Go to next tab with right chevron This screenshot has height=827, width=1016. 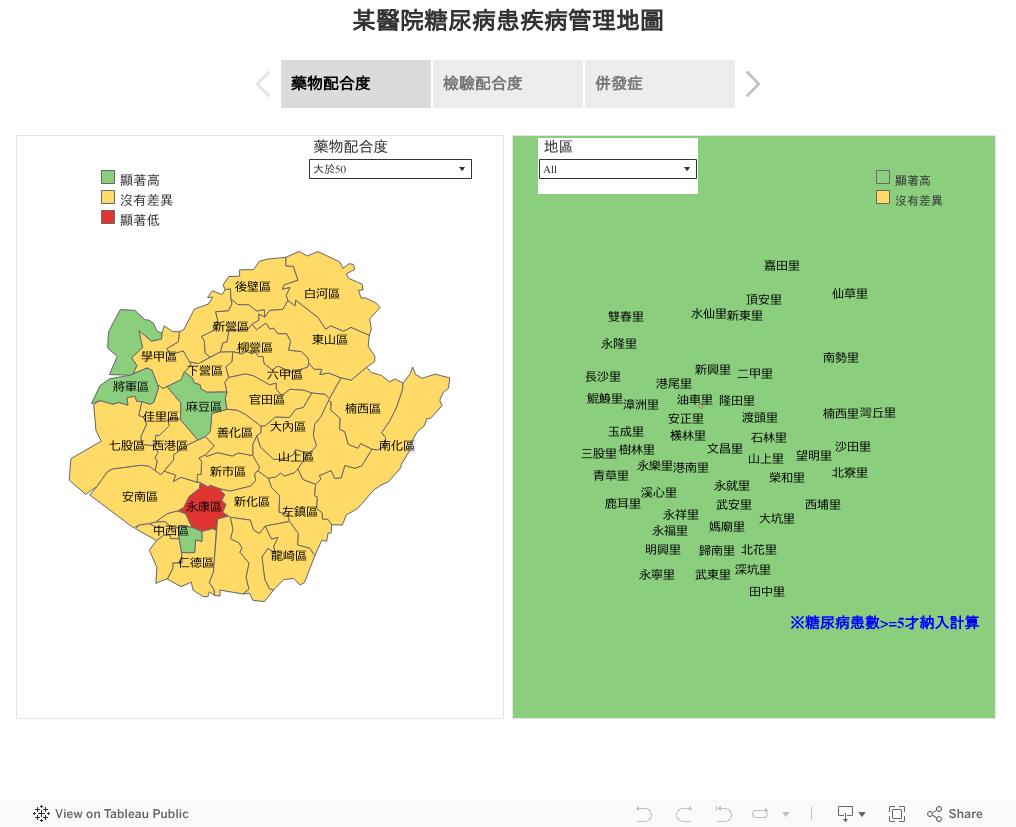pyautogui.click(x=752, y=84)
